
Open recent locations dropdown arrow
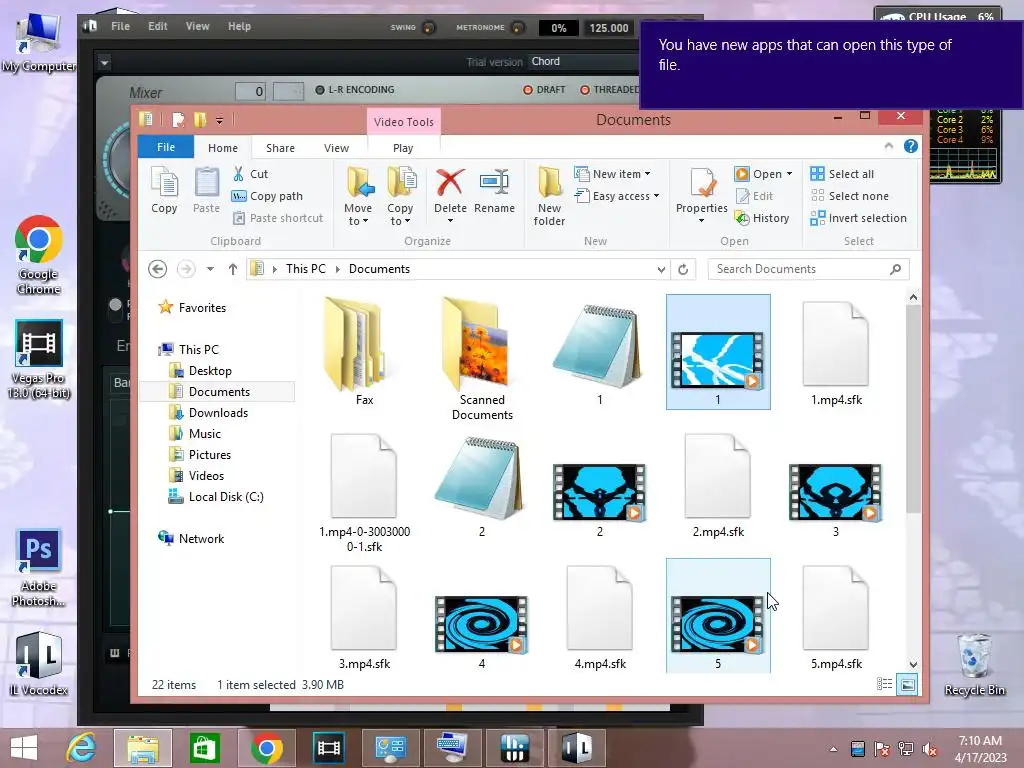pos(210,269)
